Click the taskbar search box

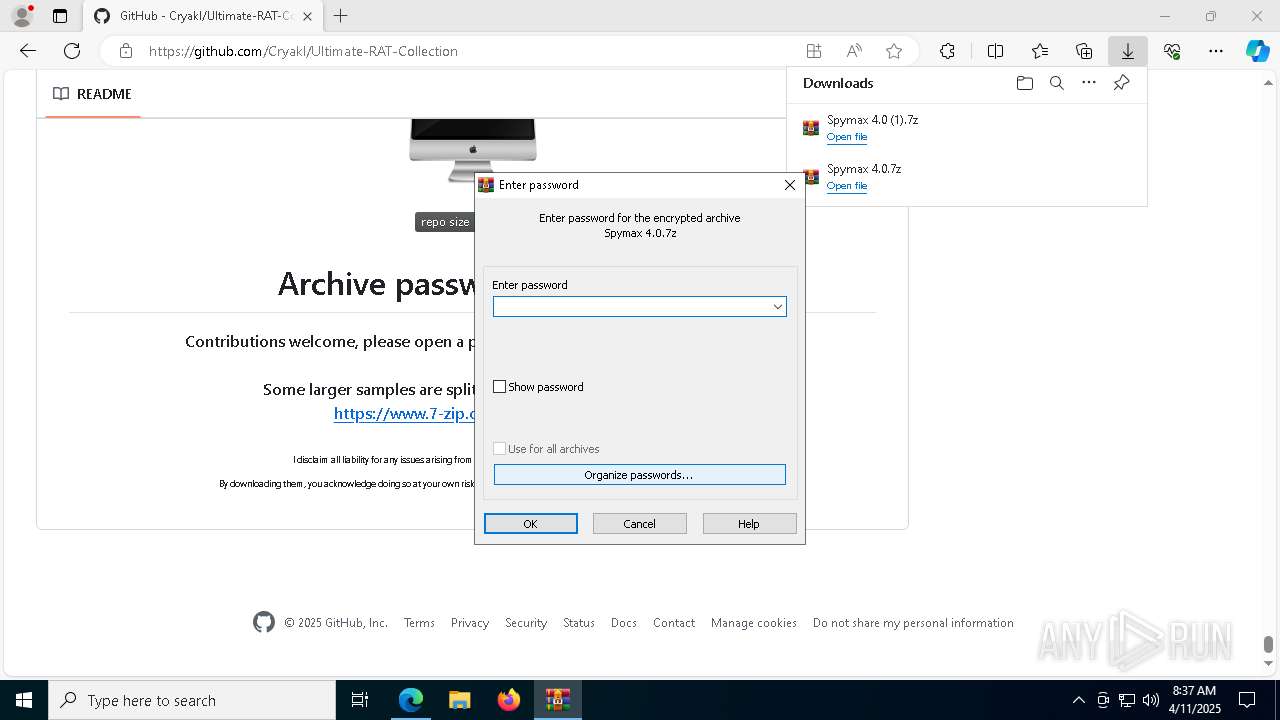192,700
